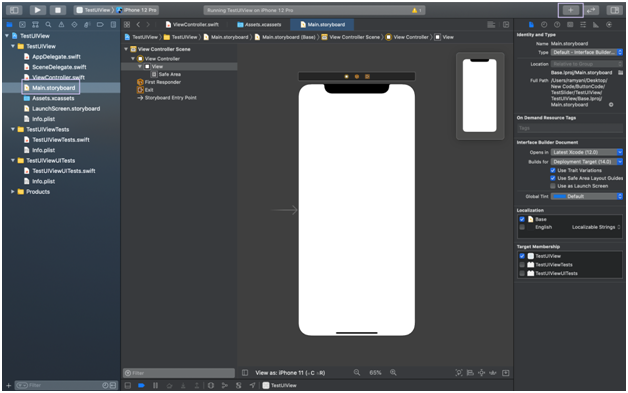628x393 pixels.
Task: Open the Symbol navigator
Action: click(35, 25)
